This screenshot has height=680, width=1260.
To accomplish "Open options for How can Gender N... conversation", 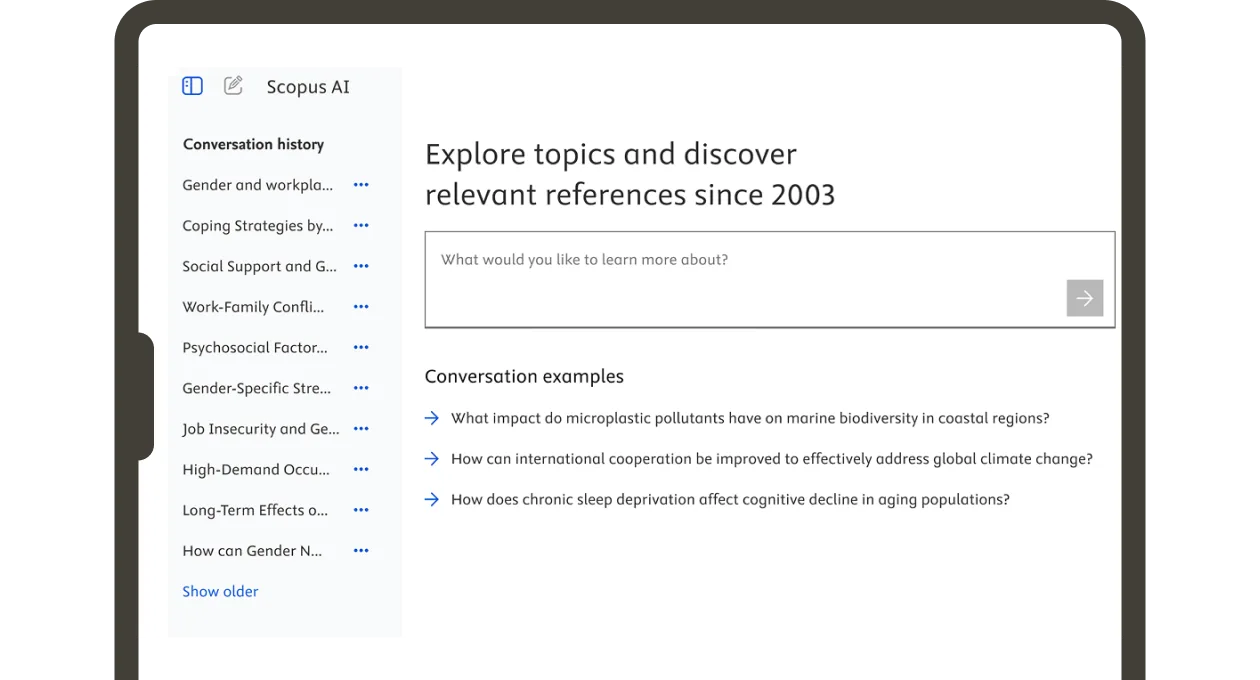I will [x=361, y=550].
